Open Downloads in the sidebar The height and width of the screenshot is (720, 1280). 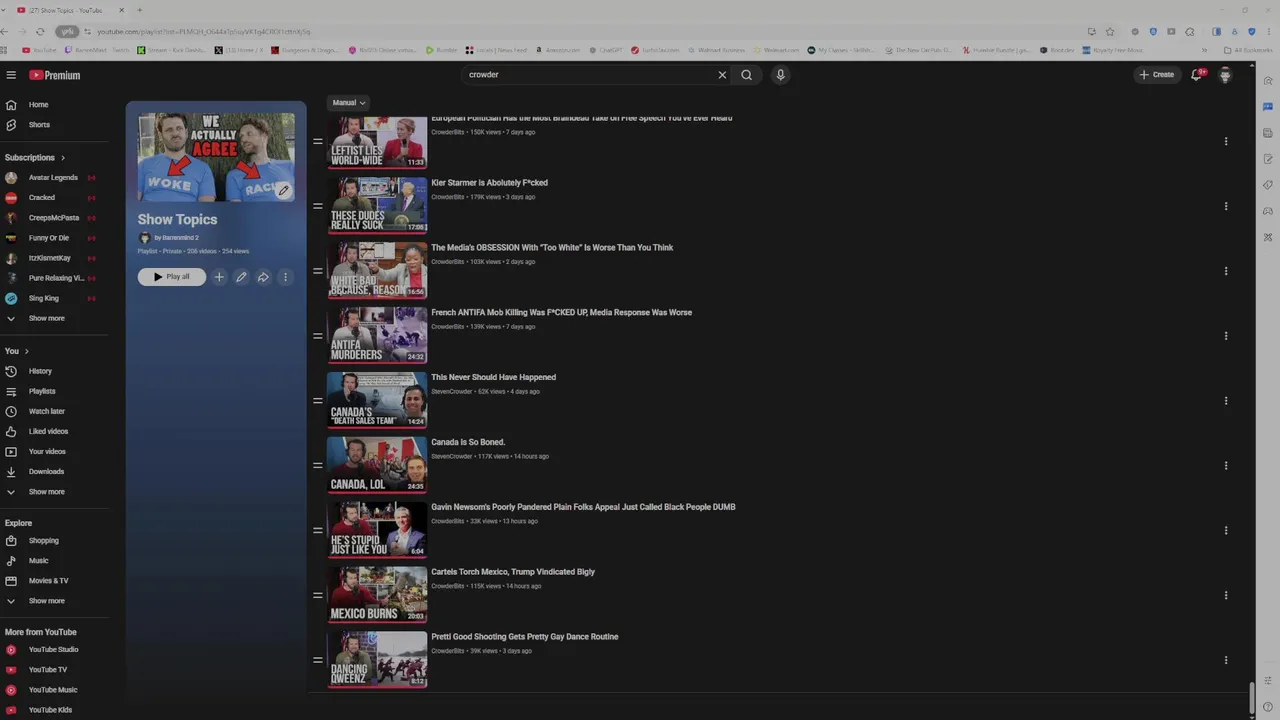46,471
